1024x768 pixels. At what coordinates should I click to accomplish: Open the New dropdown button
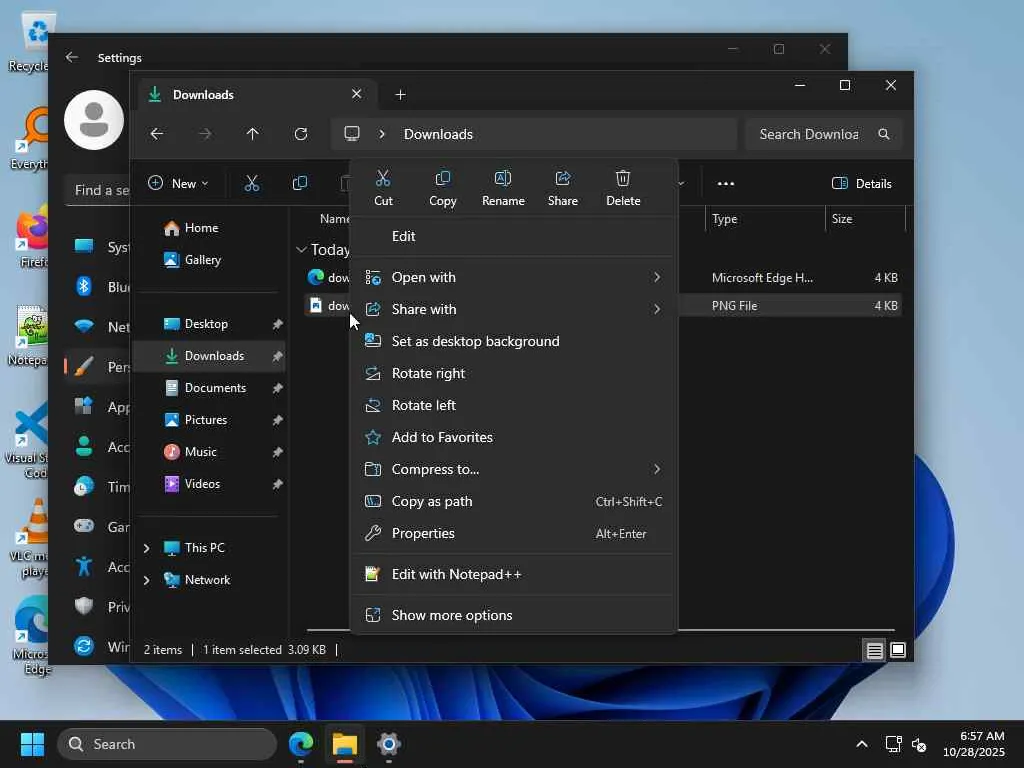179,184
